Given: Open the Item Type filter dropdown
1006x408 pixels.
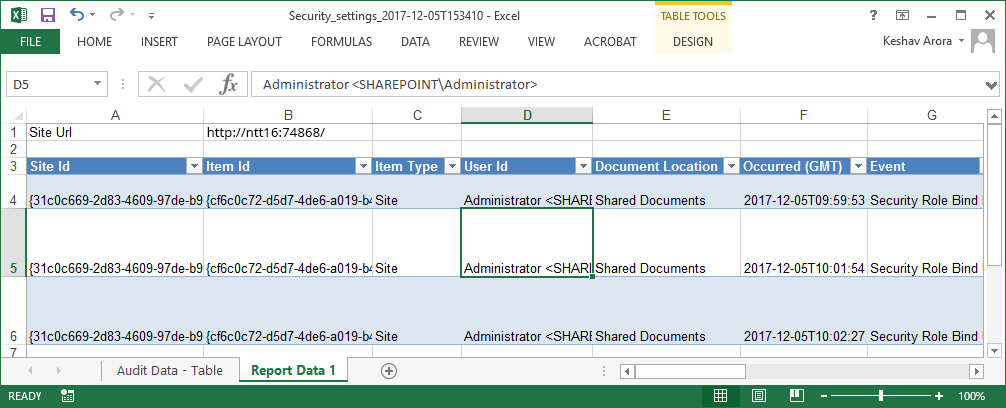Looking at the screenshot, I should coord(452,167).
